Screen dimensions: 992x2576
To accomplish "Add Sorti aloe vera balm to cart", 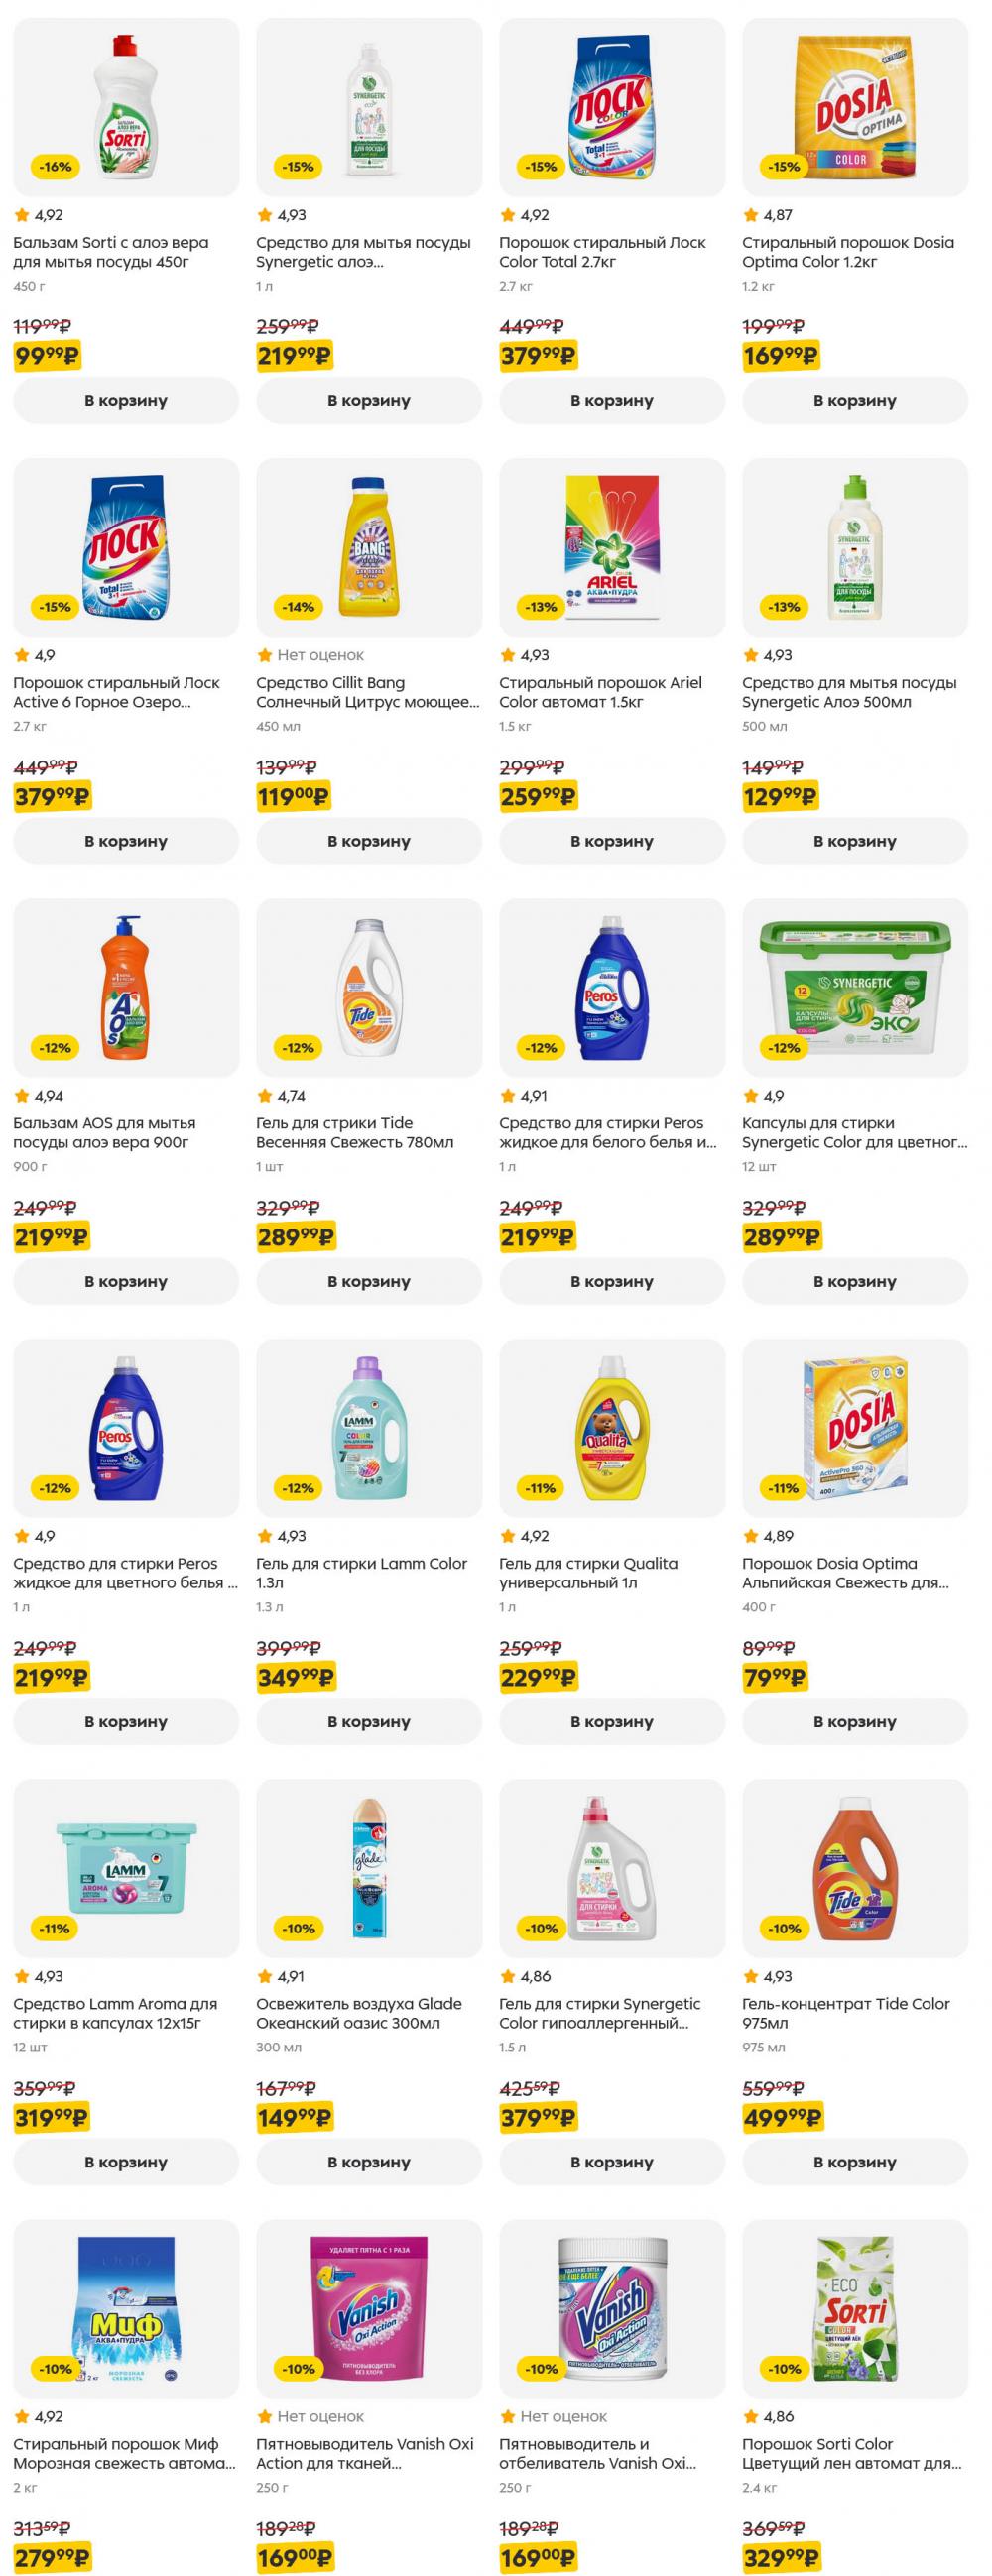I will (x=126, y=400).
